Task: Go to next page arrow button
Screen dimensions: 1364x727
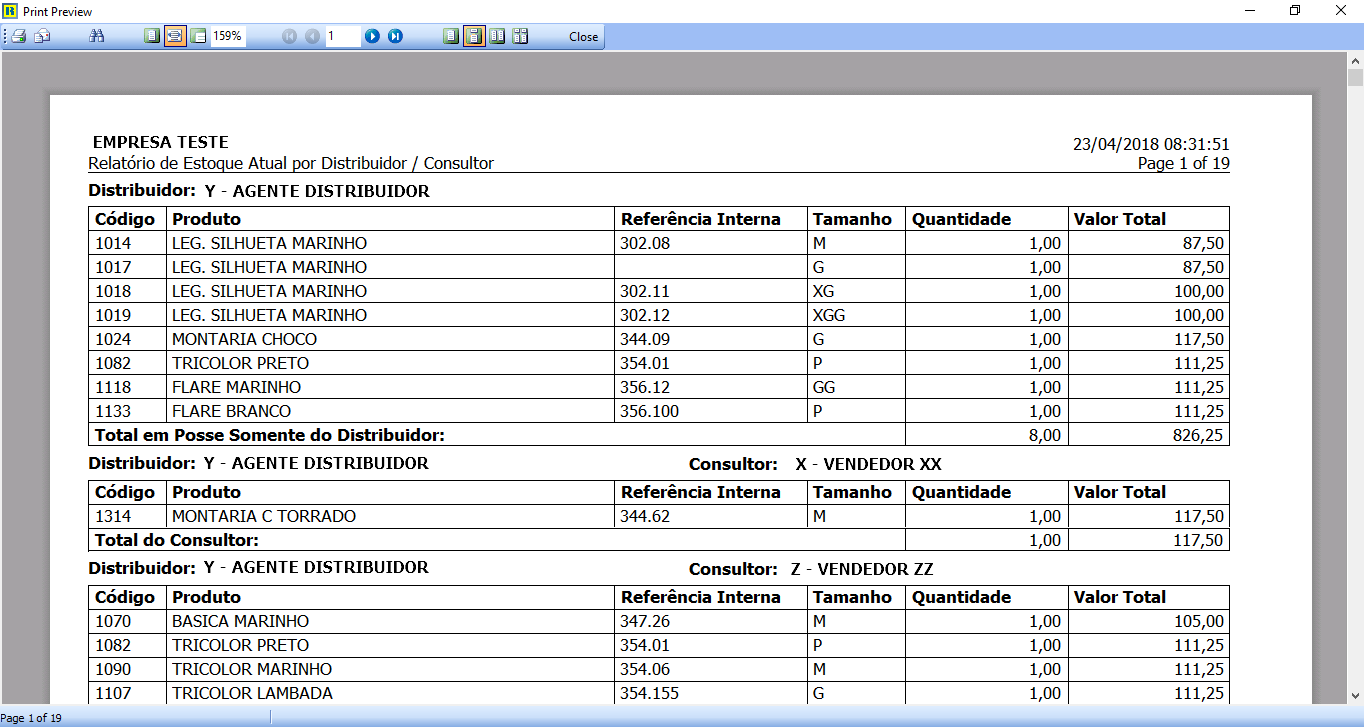Action: [x=372, y=36]
